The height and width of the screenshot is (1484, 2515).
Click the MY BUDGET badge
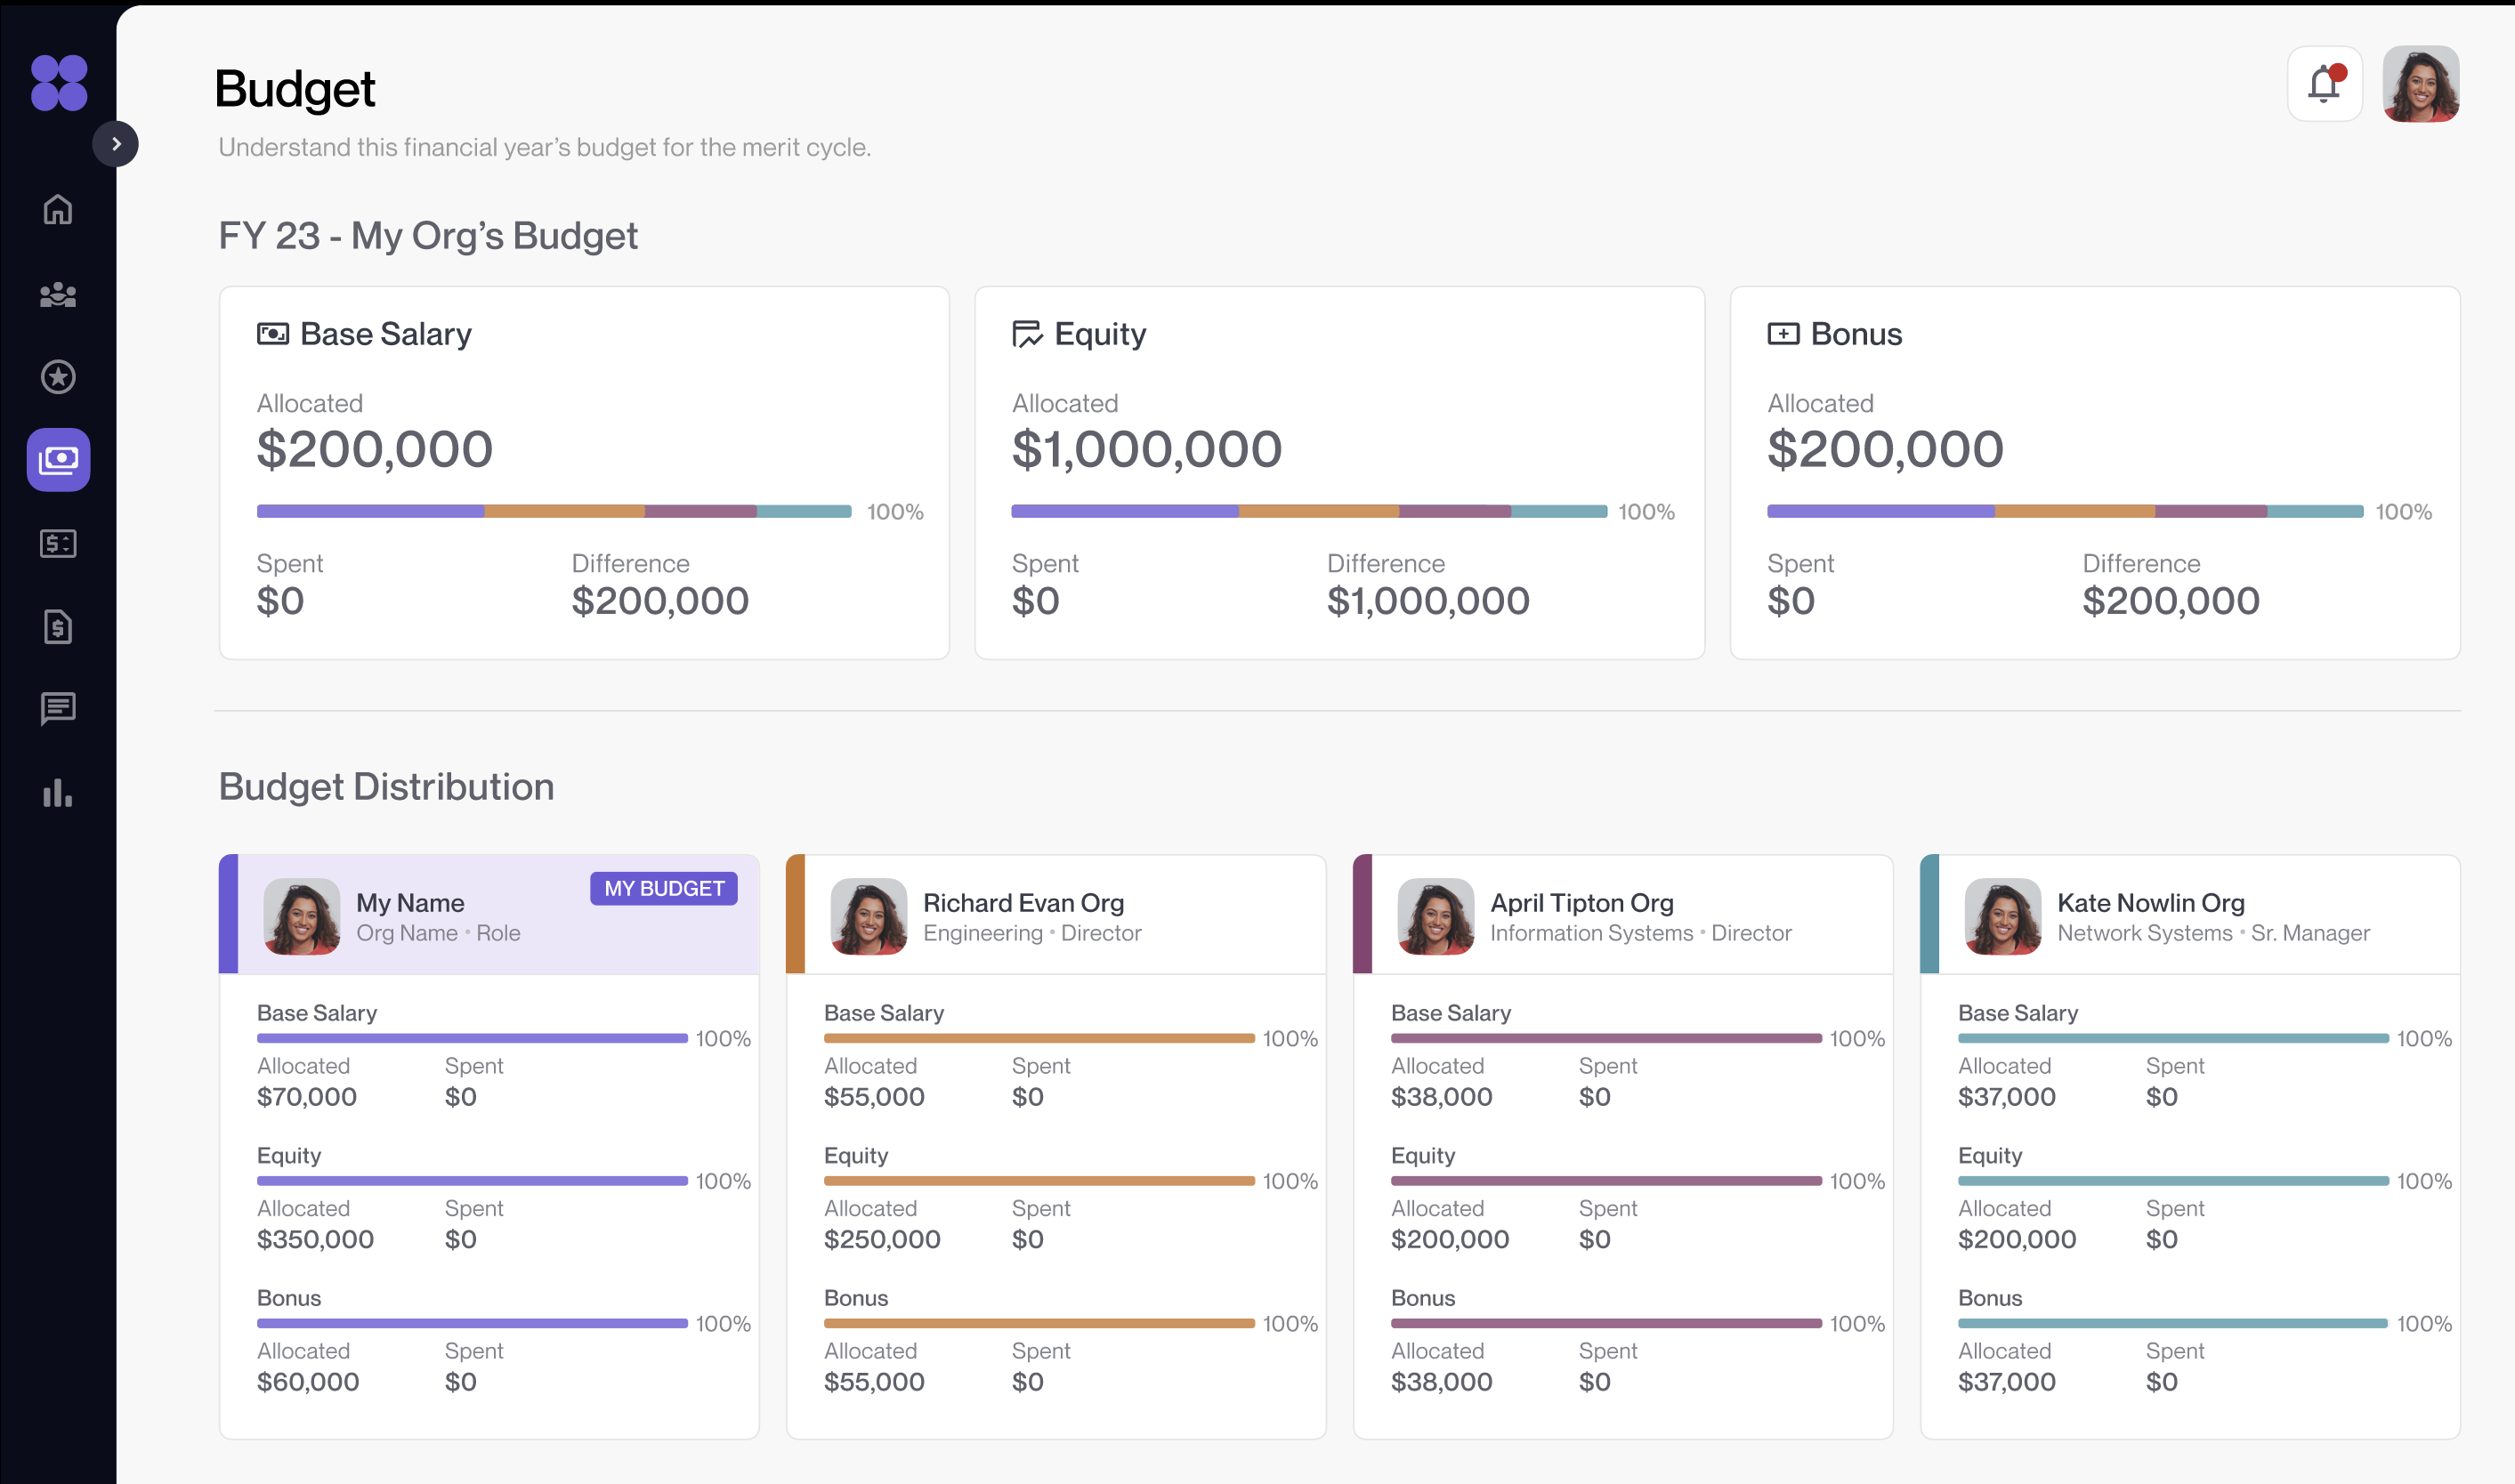[x=664, y=888]
